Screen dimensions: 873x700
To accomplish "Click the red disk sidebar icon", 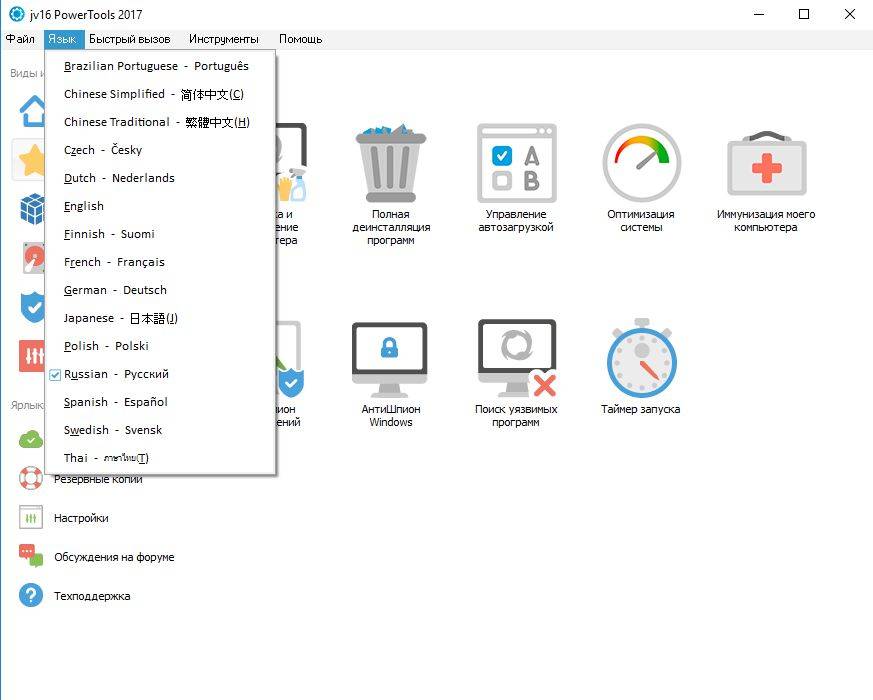I will (x=33, y=258).
